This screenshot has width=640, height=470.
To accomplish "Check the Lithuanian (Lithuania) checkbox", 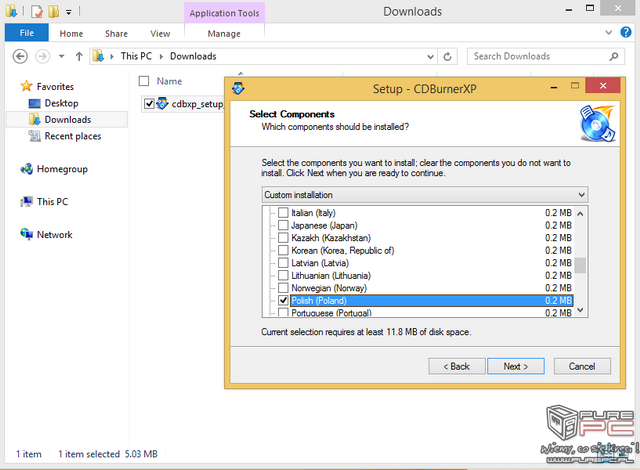I will point(283,275).
